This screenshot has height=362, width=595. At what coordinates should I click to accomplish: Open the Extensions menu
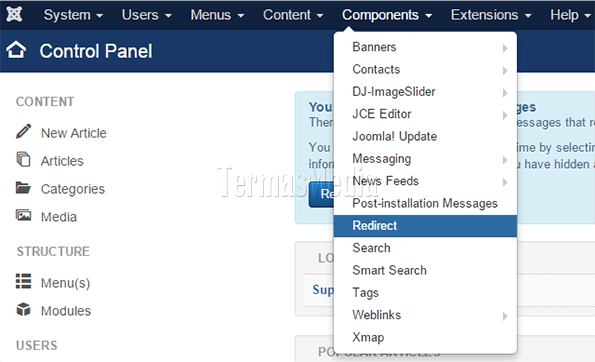pos(491,15)
